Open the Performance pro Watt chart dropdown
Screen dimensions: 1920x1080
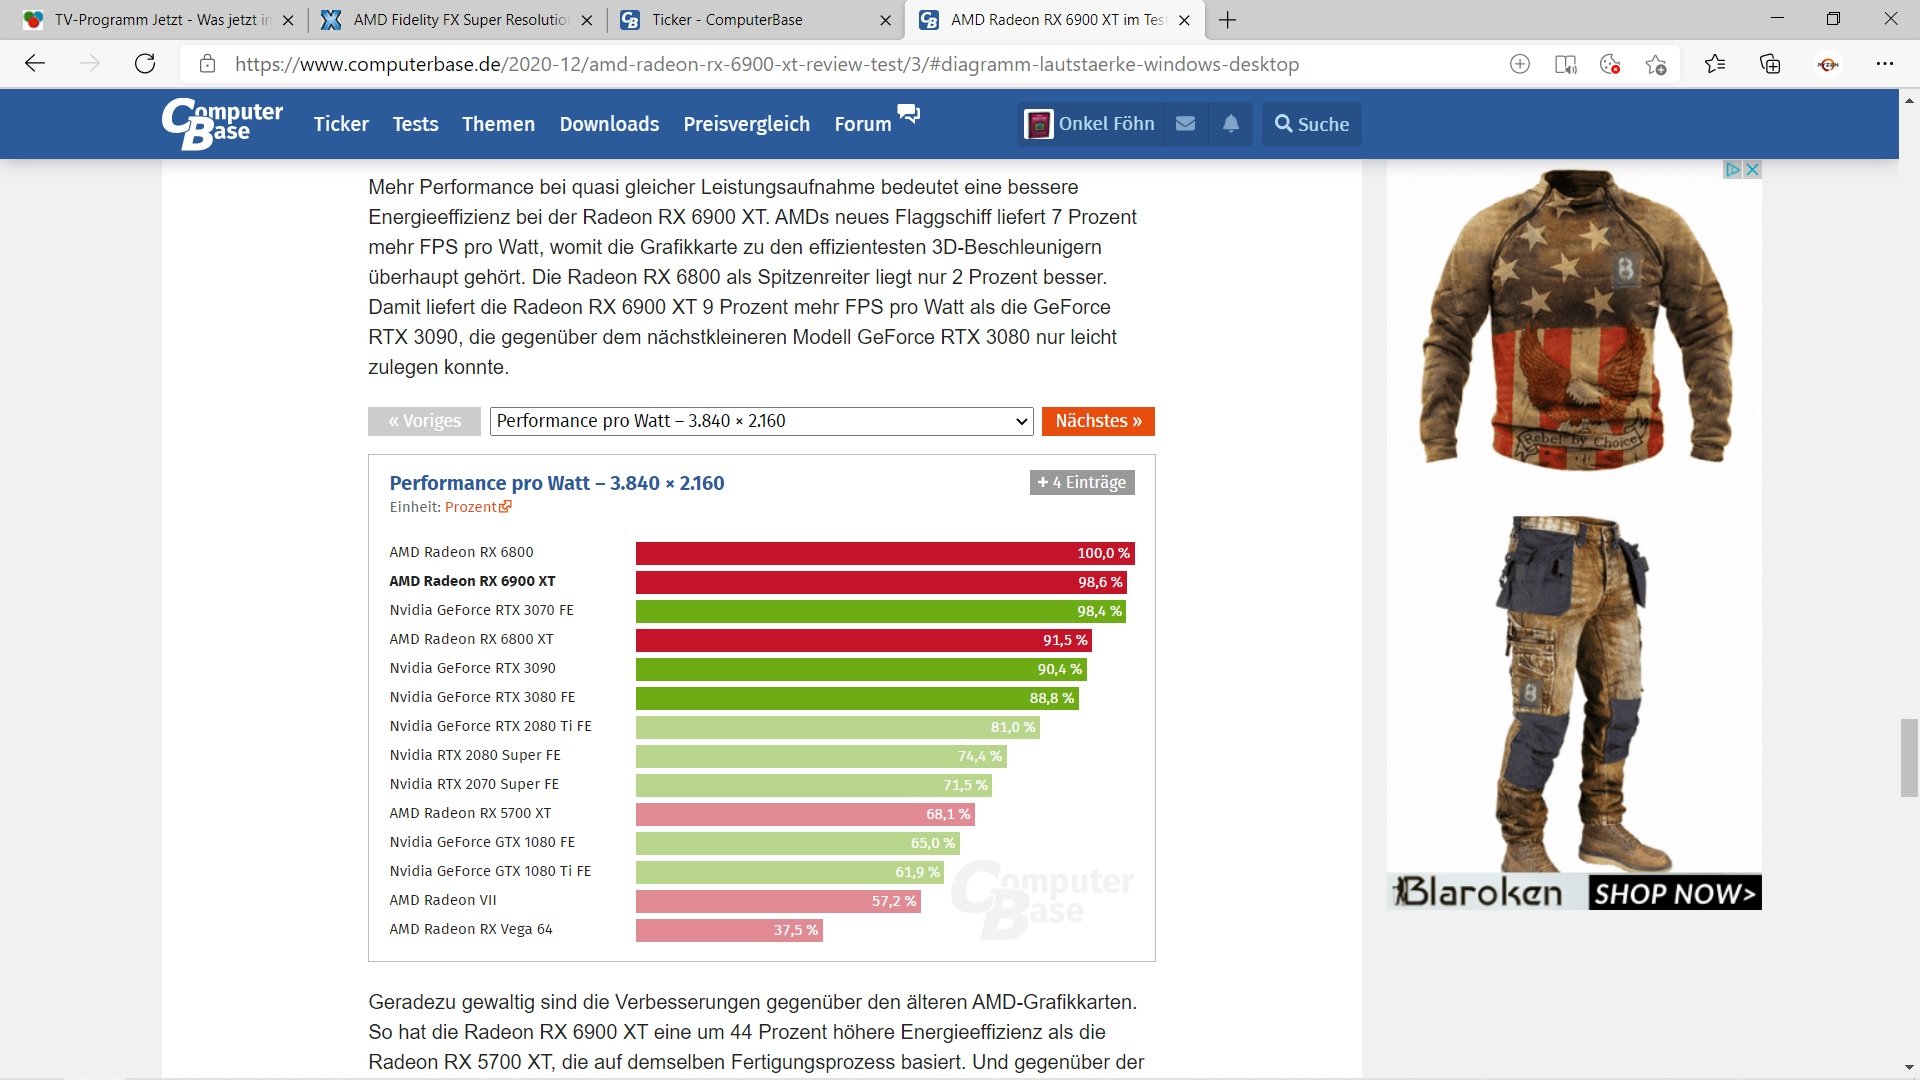(x=761, y=421)
